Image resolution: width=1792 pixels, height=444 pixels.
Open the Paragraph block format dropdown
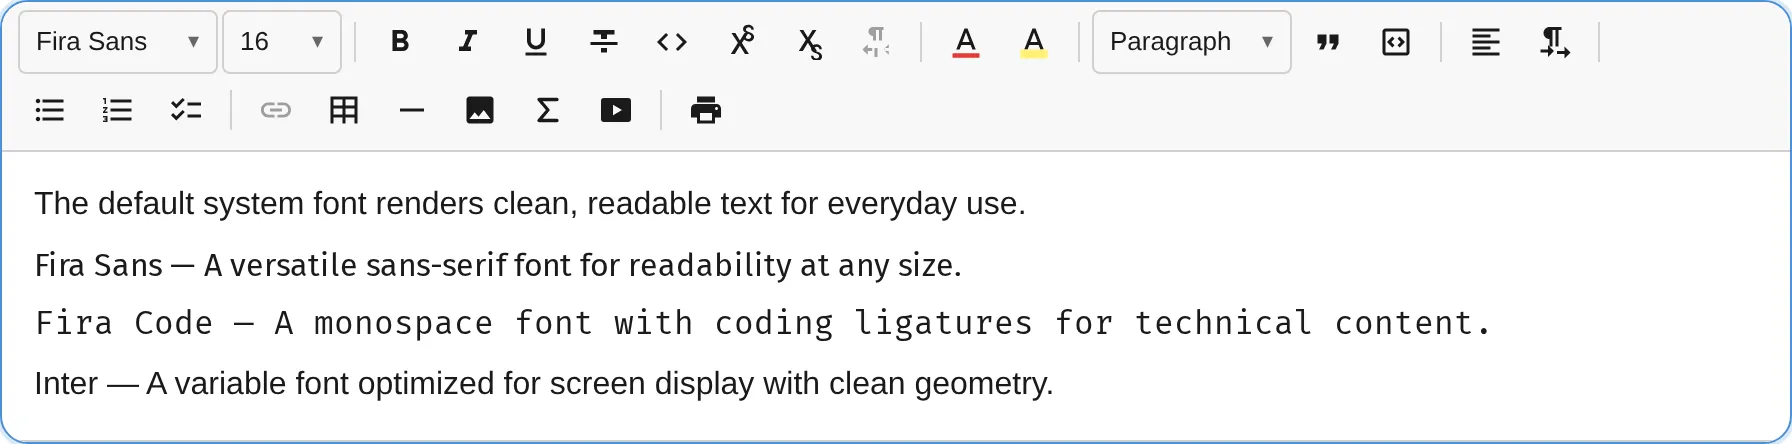tap(1192, 42)
